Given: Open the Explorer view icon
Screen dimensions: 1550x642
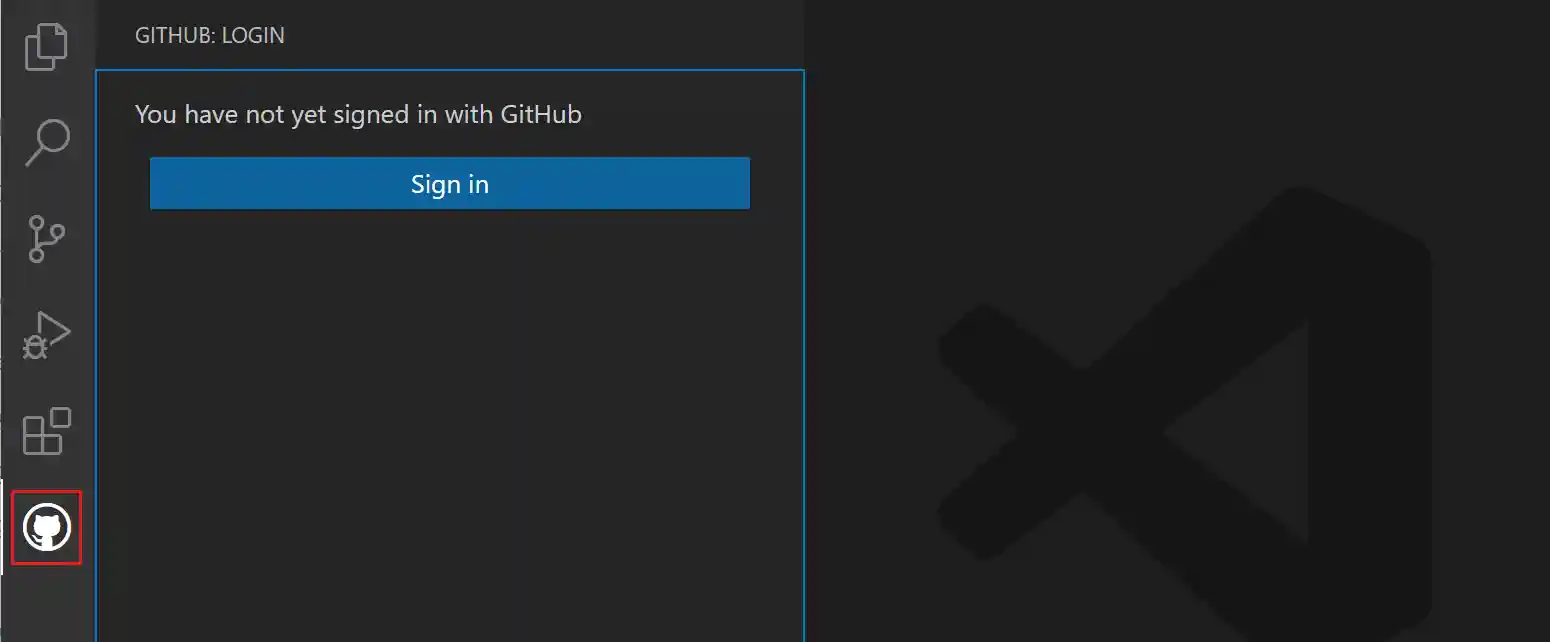Looking at the screenshot, I should click(x=46, y=46).
